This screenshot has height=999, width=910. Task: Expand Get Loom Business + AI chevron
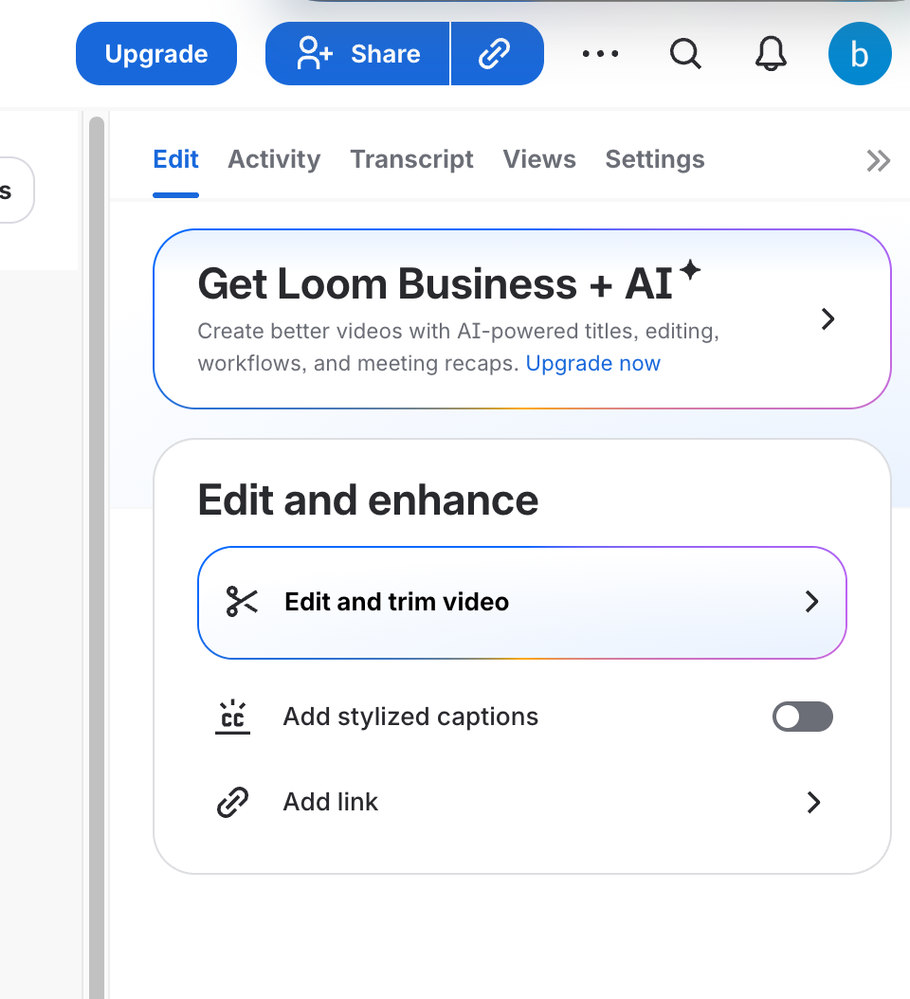tap(828, 319)
